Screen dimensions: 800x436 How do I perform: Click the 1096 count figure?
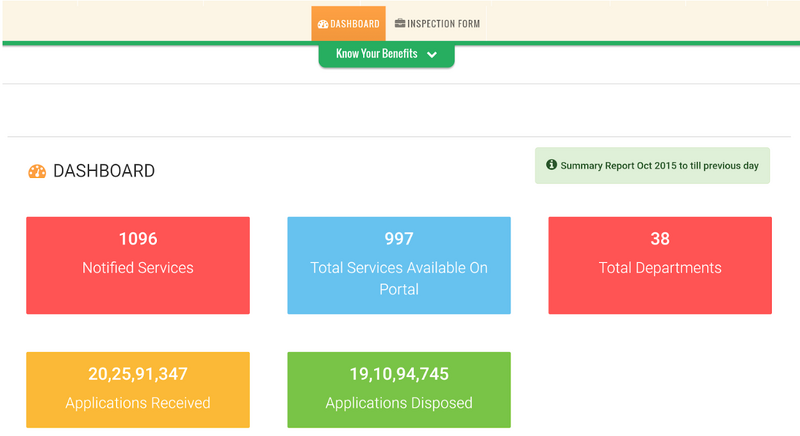pyautogui.click(x=138, y=239)
